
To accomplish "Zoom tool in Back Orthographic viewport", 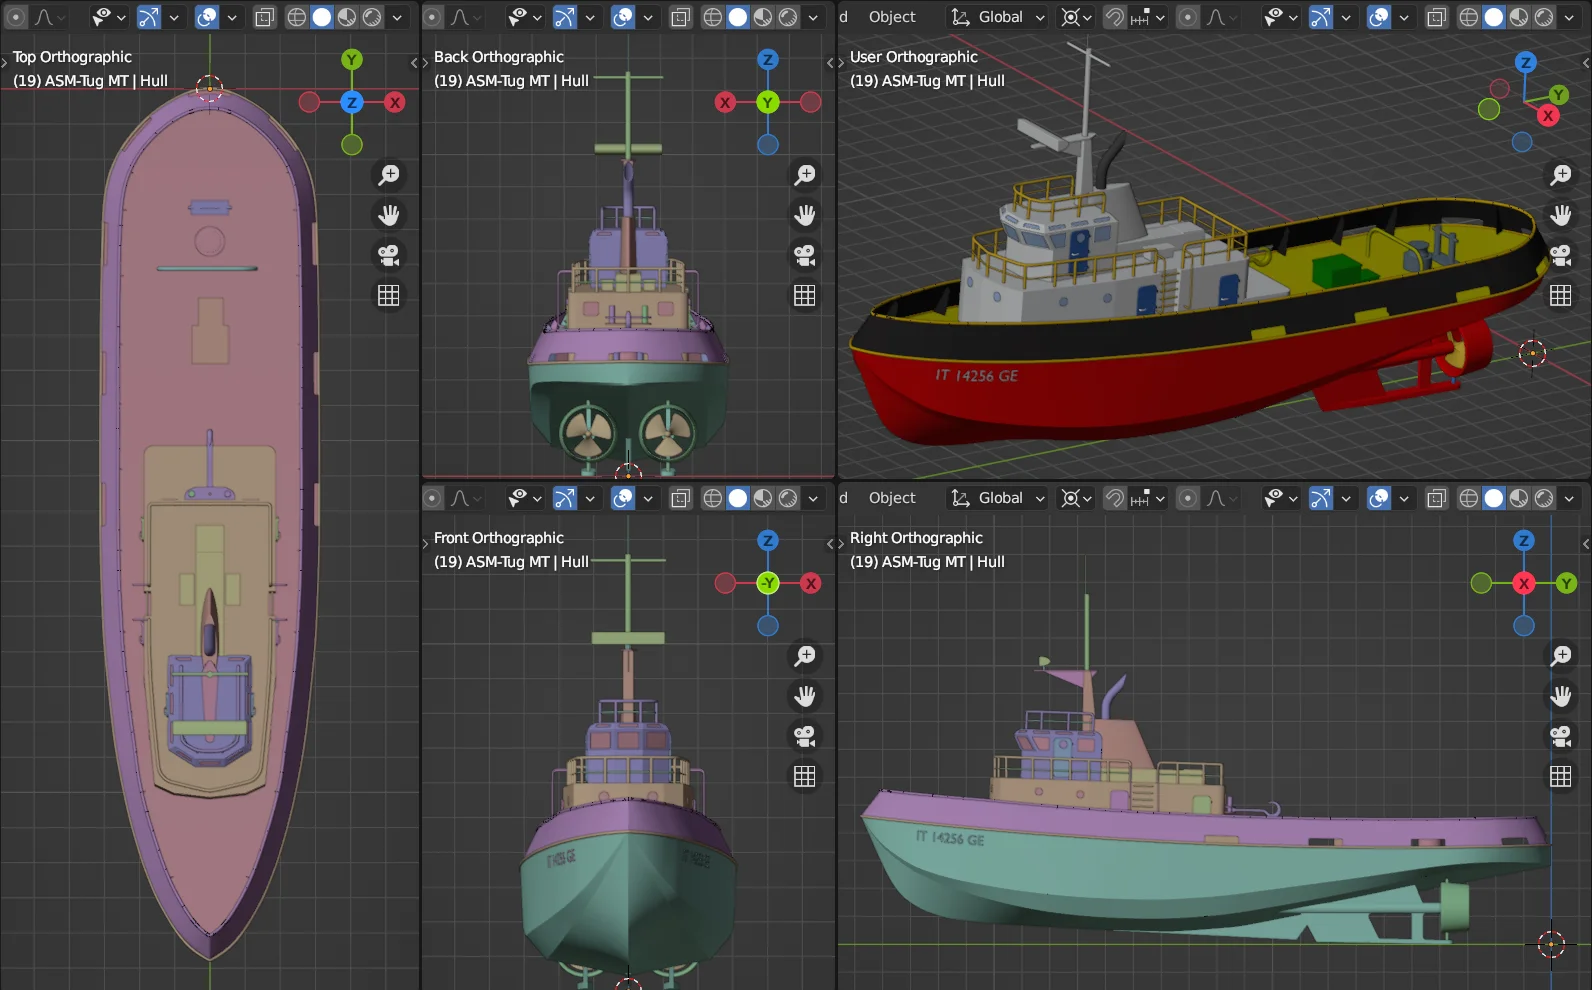I will [805, 175].
